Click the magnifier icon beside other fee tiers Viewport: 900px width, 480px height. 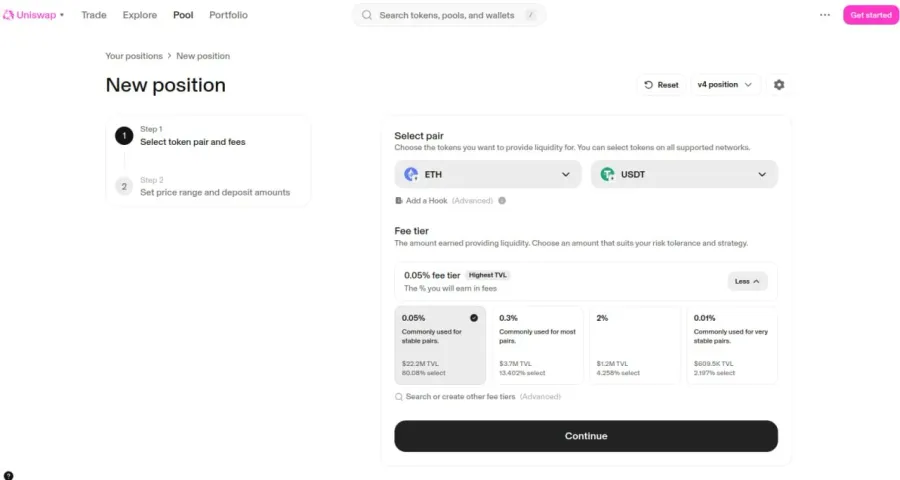(x=398, y=396)
